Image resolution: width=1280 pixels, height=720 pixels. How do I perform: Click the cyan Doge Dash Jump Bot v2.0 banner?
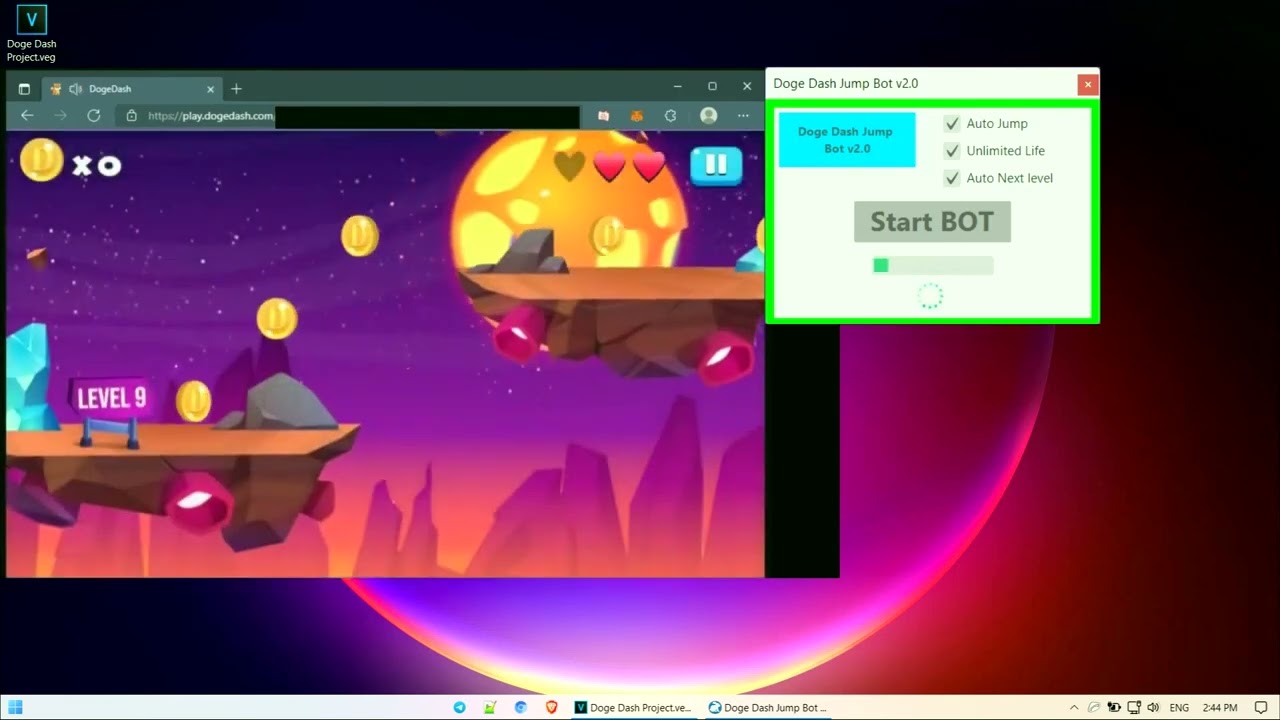[x=847, y=140]
